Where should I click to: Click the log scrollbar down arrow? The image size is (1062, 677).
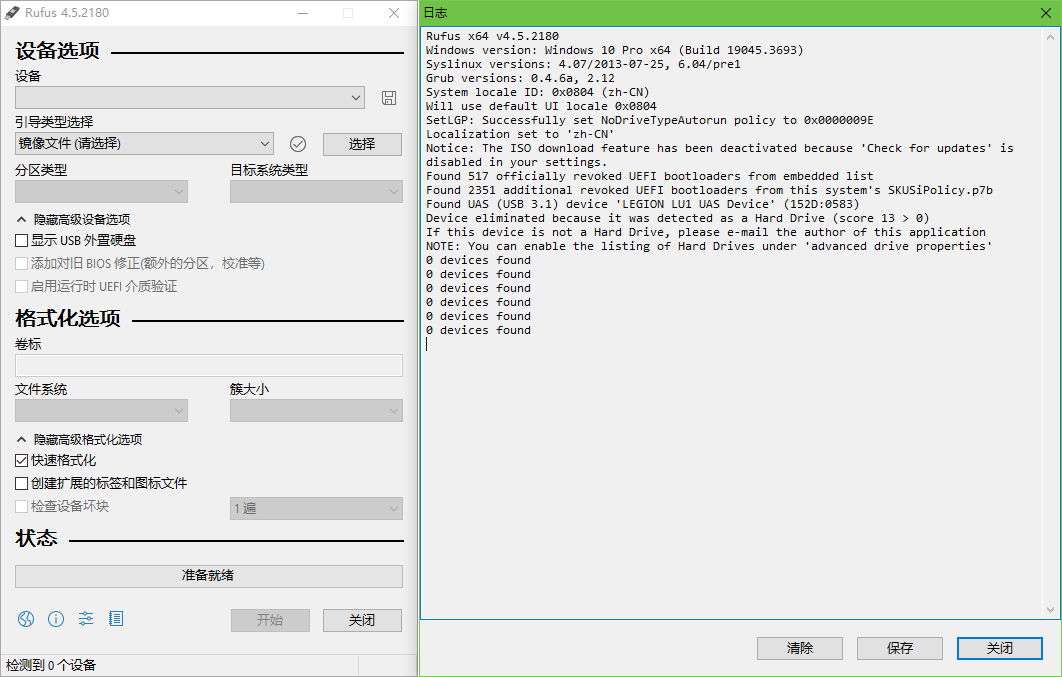(1051, 610)
